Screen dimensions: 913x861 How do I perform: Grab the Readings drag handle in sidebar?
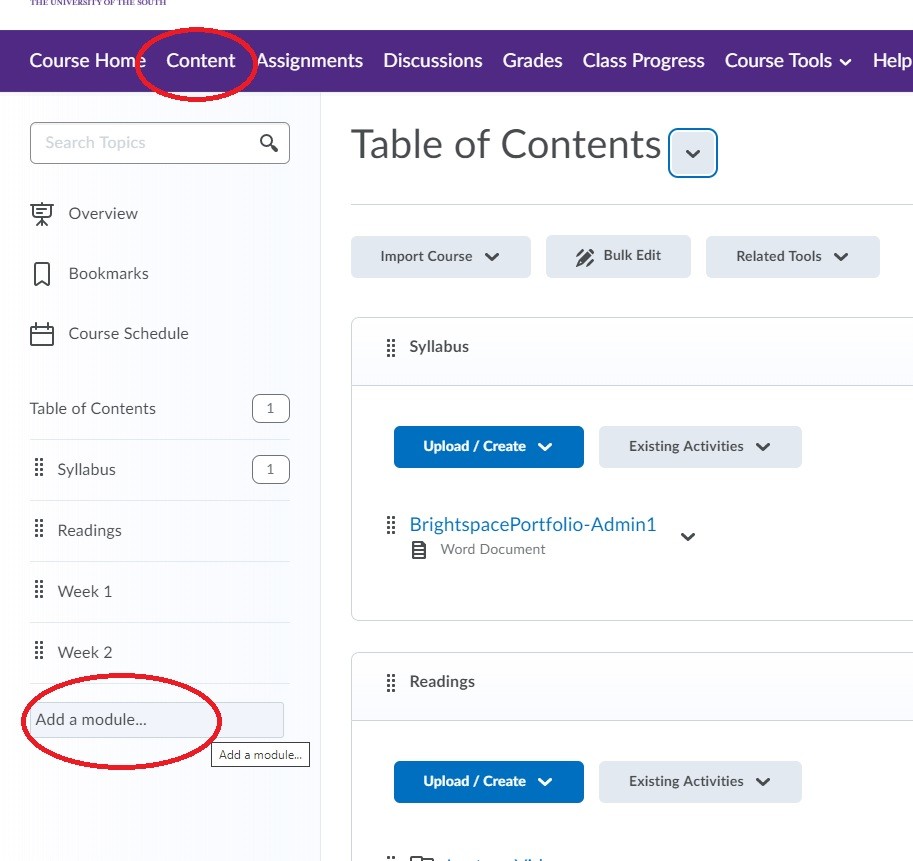click(x=39, y=529)
